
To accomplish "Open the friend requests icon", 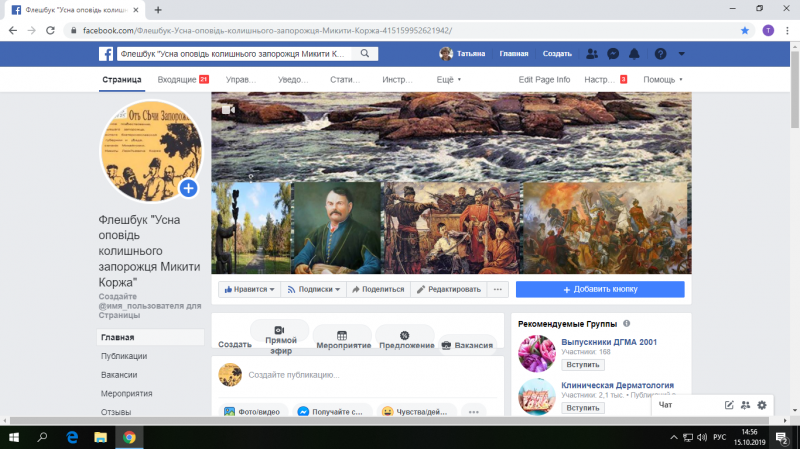I will pyautogui.click(x=592, y=54).
